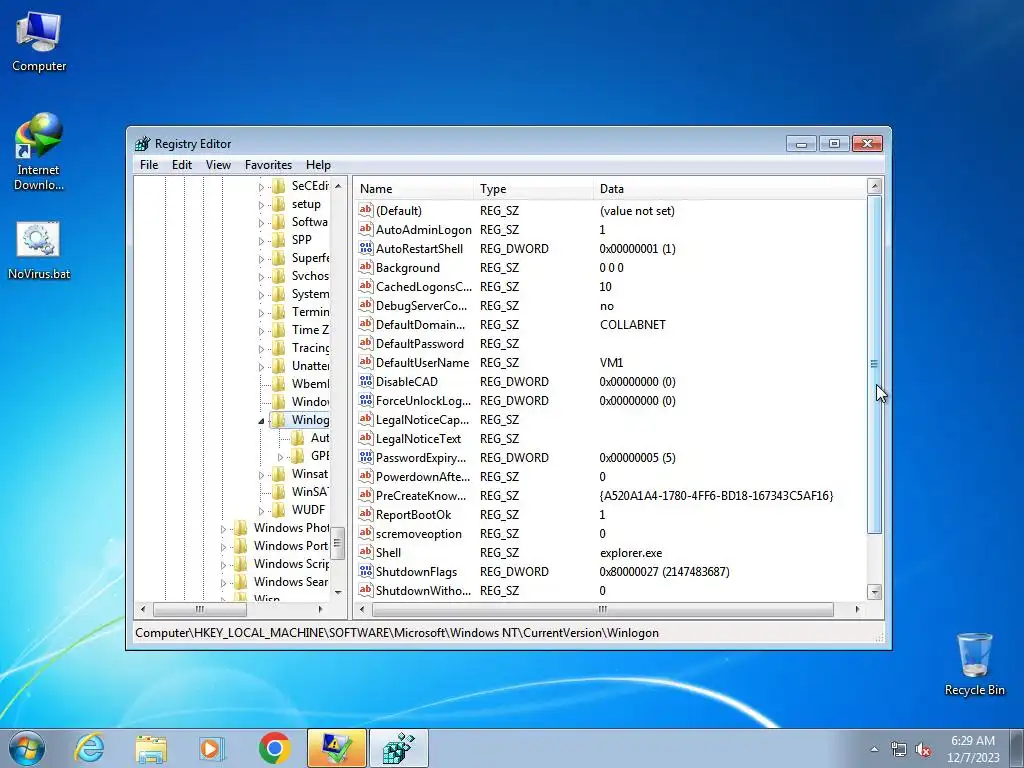Sort values by the Type column header
The height and width of the screenshot is (768, 1024).
point(534,189)
